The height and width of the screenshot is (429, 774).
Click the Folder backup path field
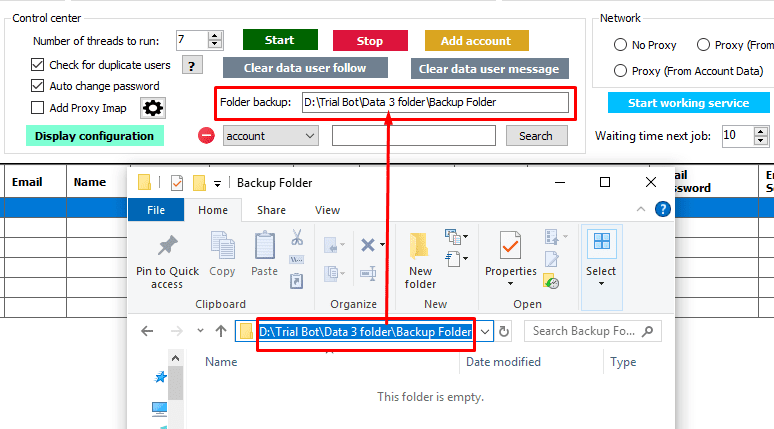coord(434,102)
